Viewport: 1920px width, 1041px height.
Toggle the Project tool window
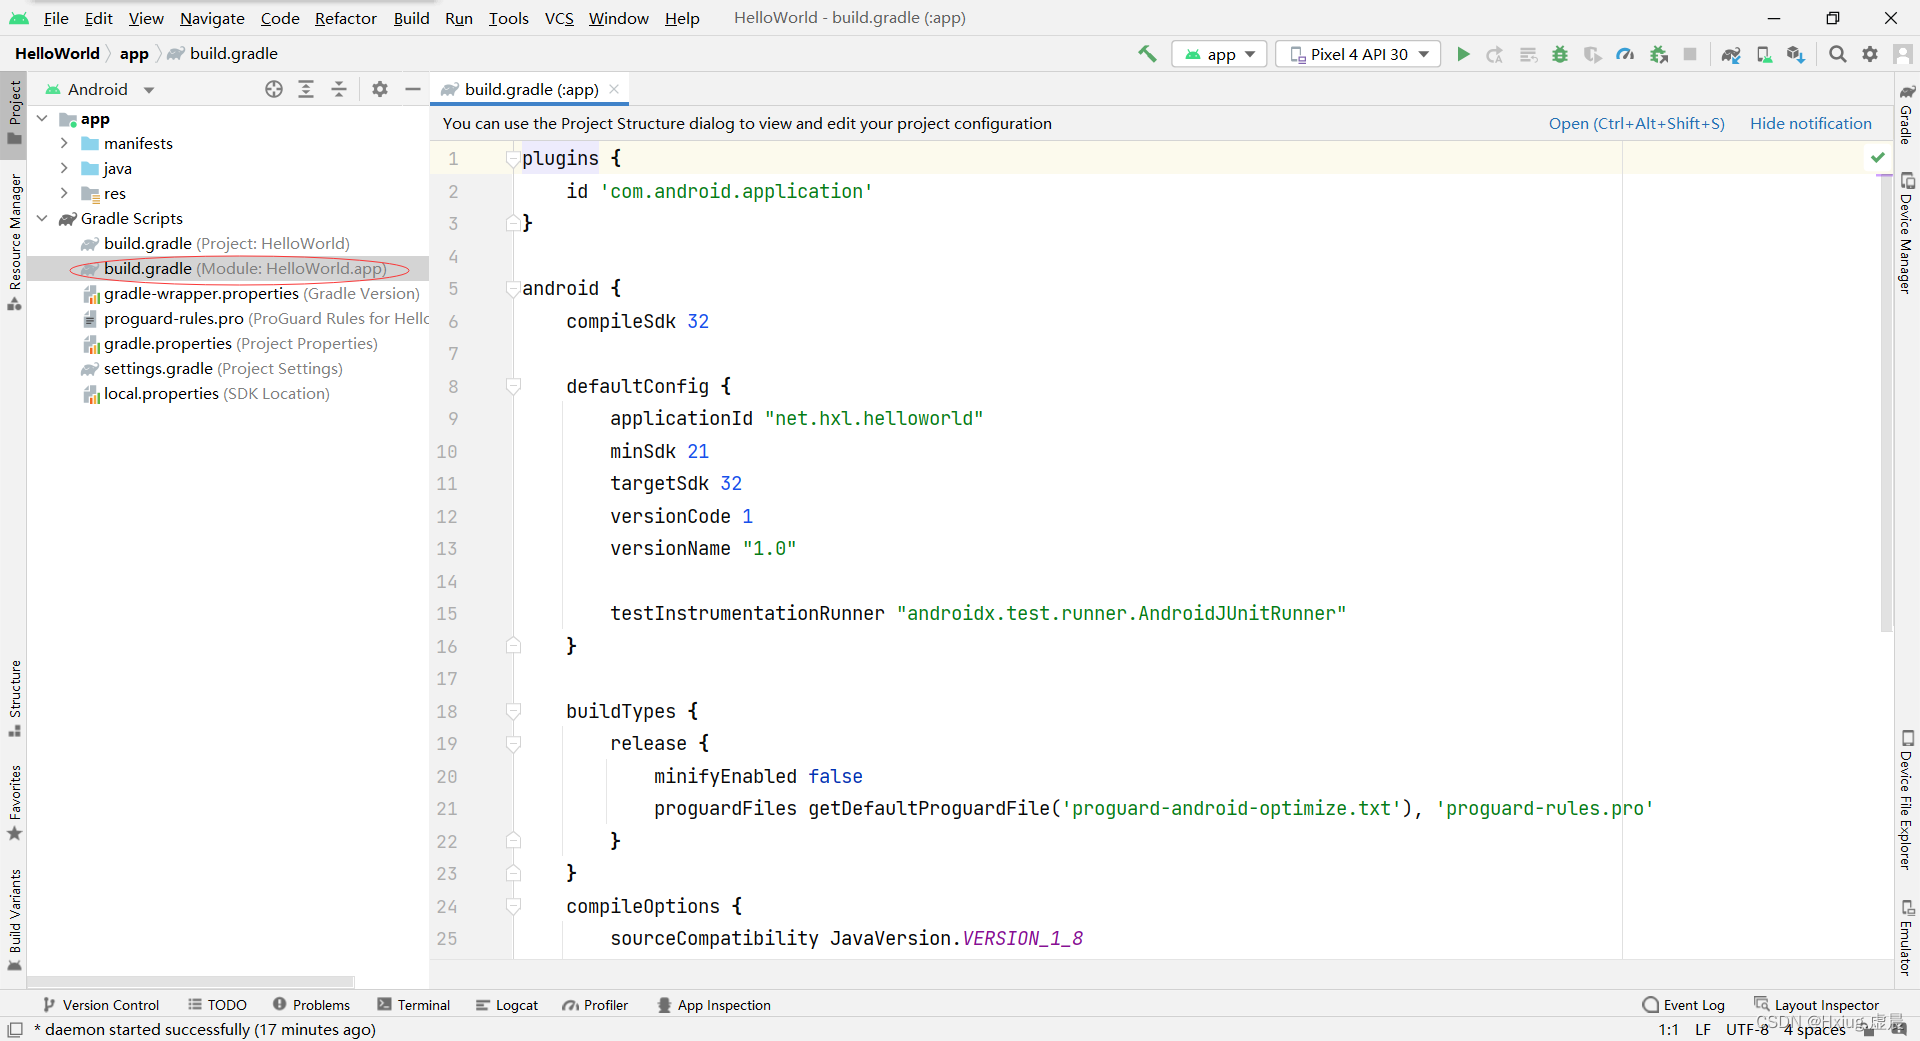coord(14,112)
